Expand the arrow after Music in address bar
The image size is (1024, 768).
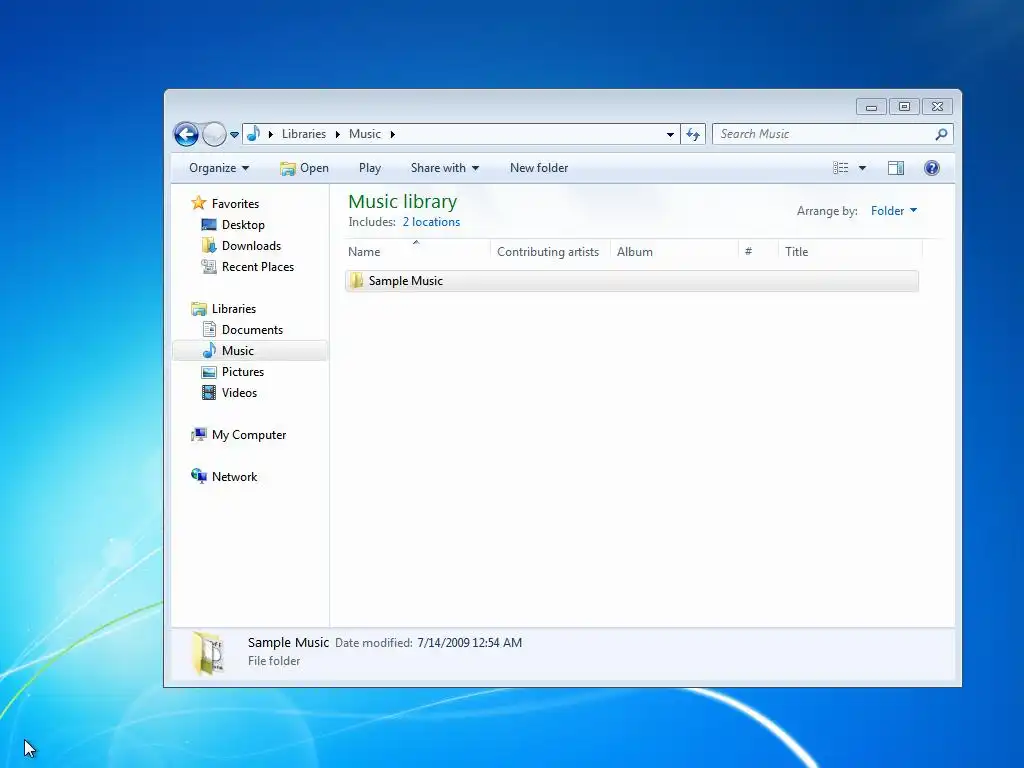coord(392,134)
